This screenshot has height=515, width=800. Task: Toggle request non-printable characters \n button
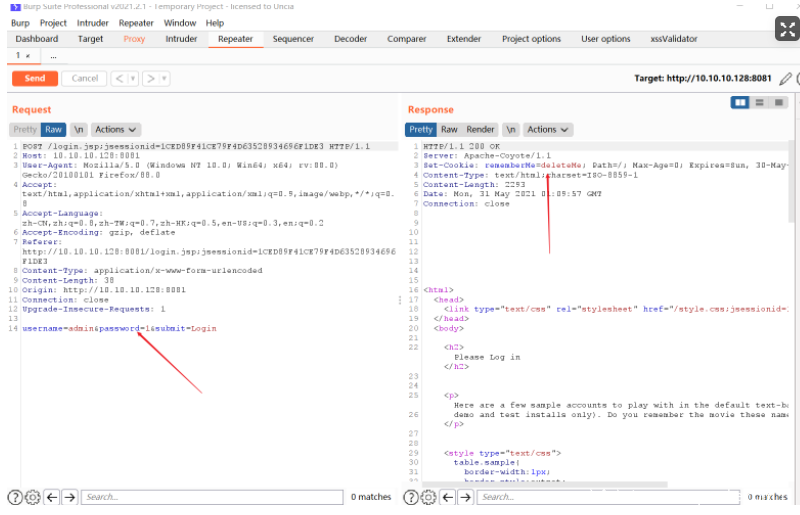click(x=78, y=129)
